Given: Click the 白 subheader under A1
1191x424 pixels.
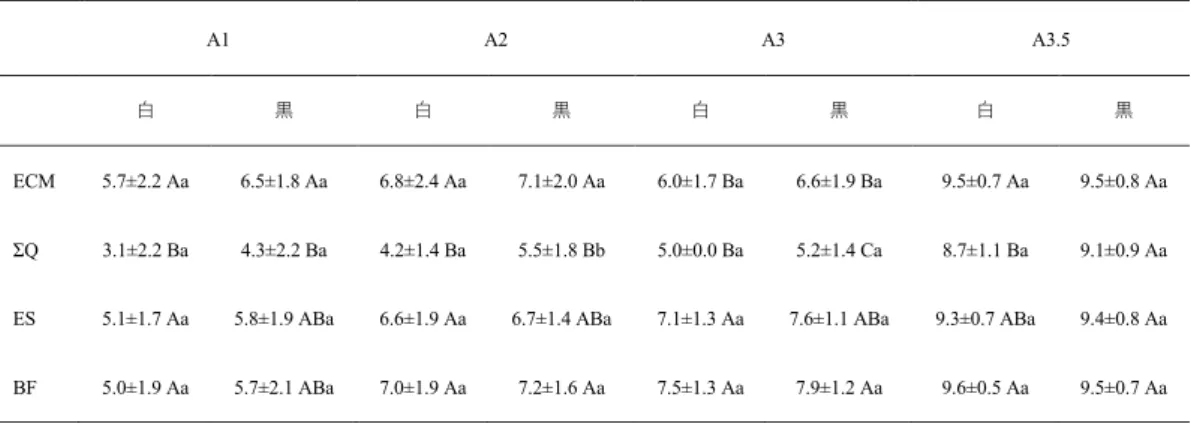Looking at the screenshot, I should coord(146,110).
